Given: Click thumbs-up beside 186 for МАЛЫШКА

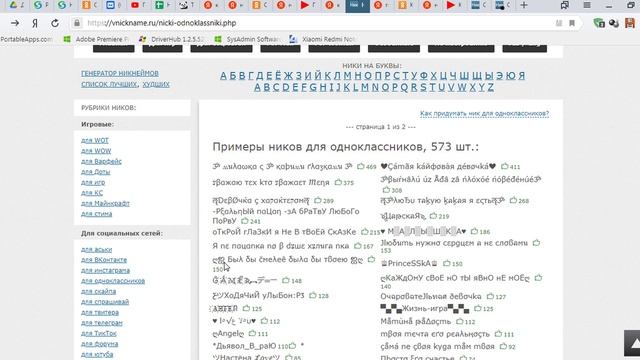Looking at the screenshot, I should (x=474, y=231).
